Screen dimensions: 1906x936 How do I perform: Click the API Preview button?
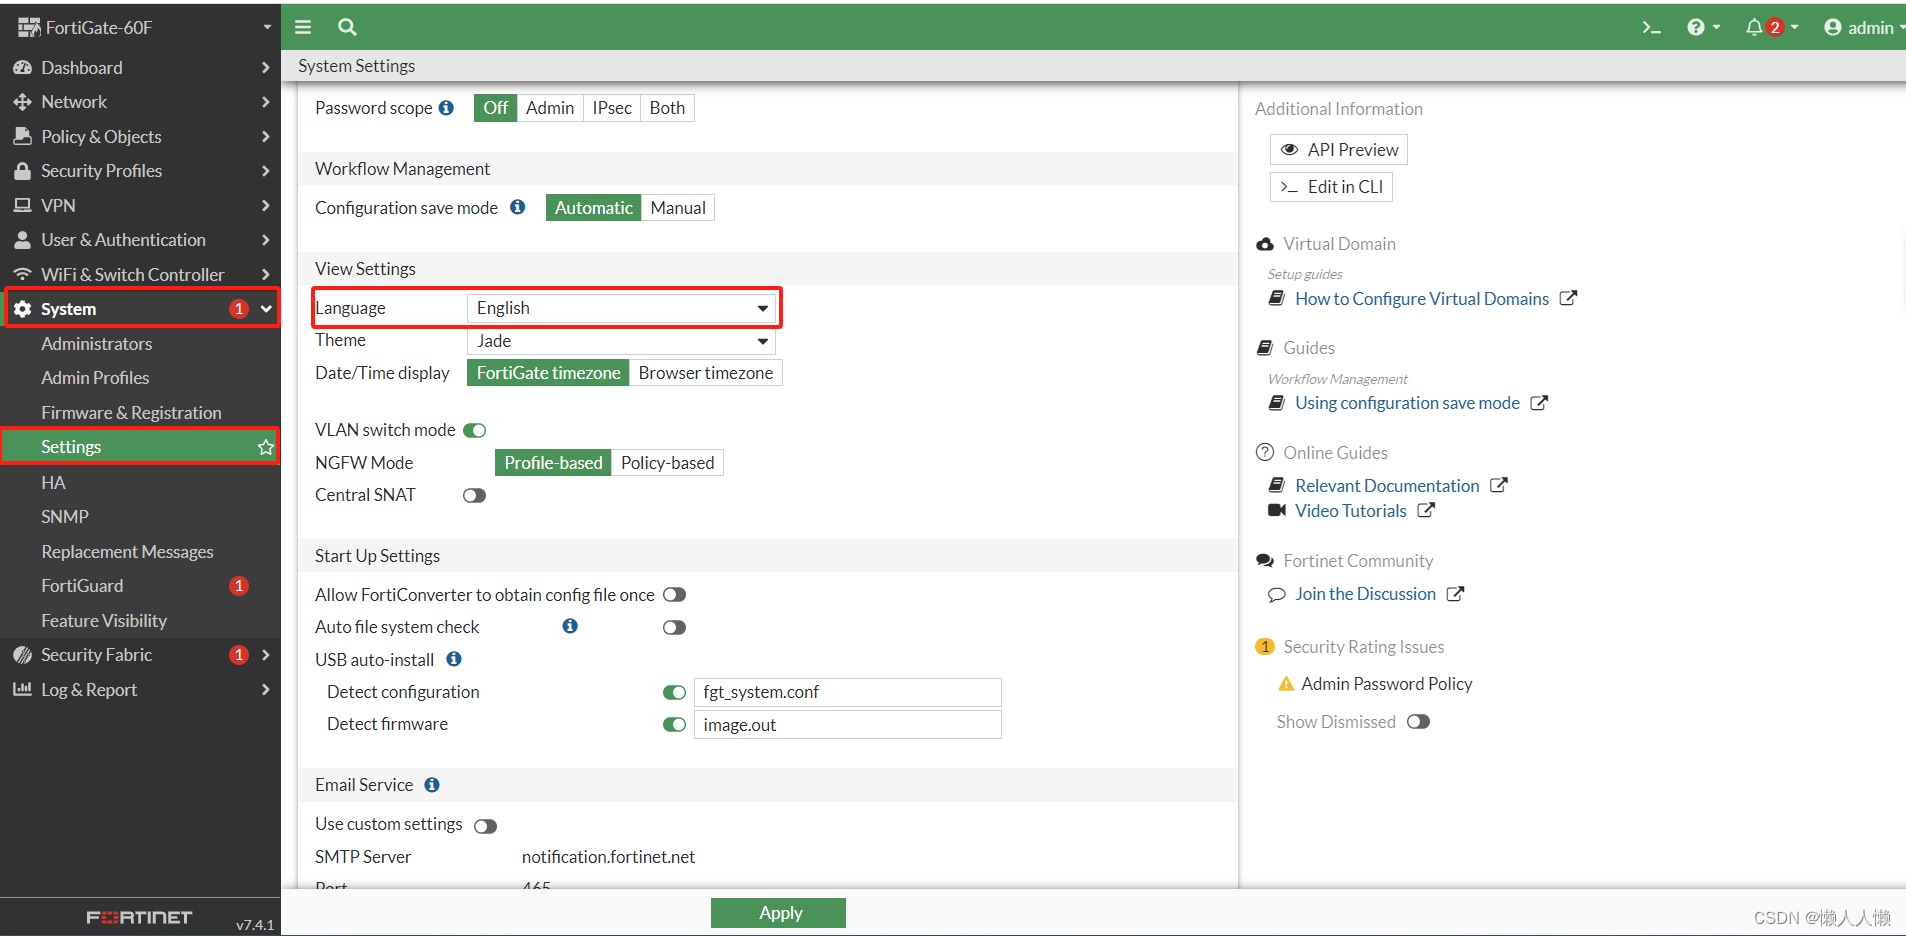(1339, 150)
